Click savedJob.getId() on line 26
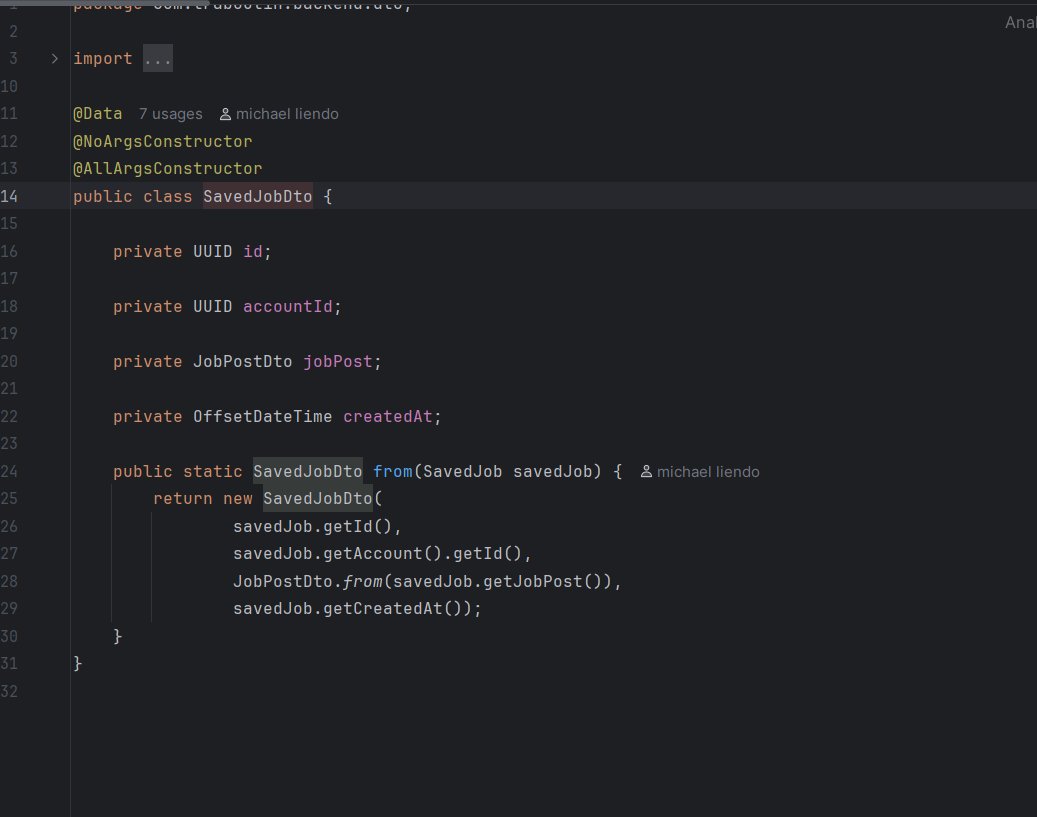 point(313,527)
